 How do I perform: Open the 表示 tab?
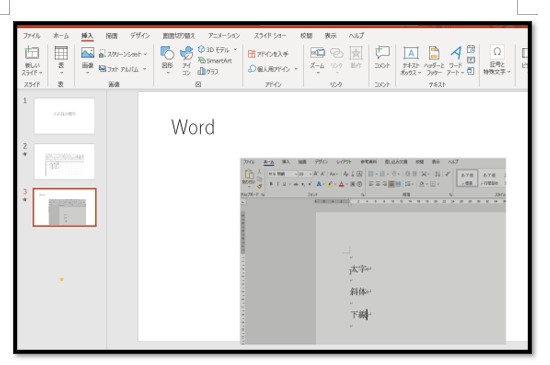pyautogui.click(x=330, y=36)
